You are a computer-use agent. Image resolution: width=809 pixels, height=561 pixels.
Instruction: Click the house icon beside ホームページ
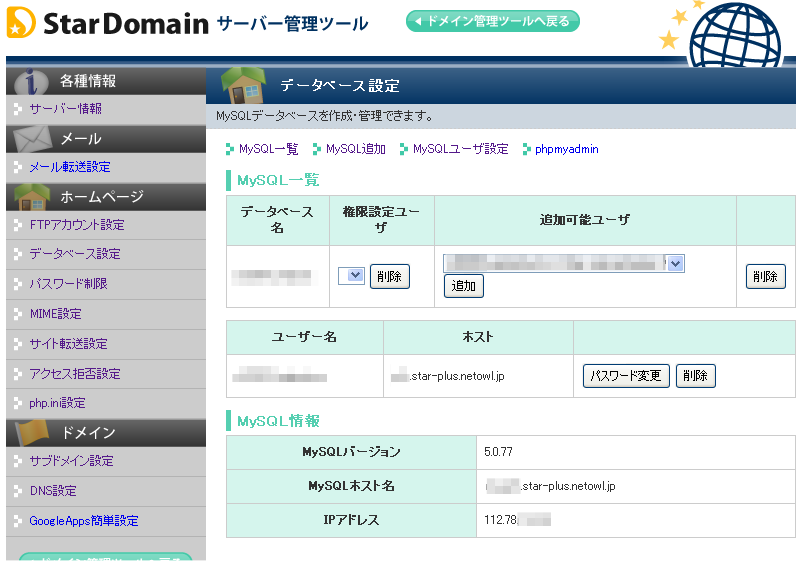point(32,197)
